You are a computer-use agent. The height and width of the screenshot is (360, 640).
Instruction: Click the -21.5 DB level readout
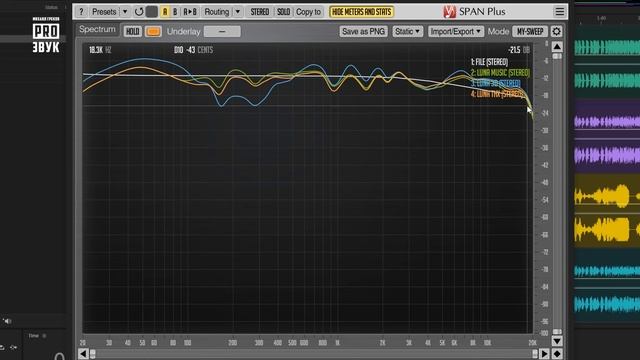pyautogui.click(x=519, y=50)
